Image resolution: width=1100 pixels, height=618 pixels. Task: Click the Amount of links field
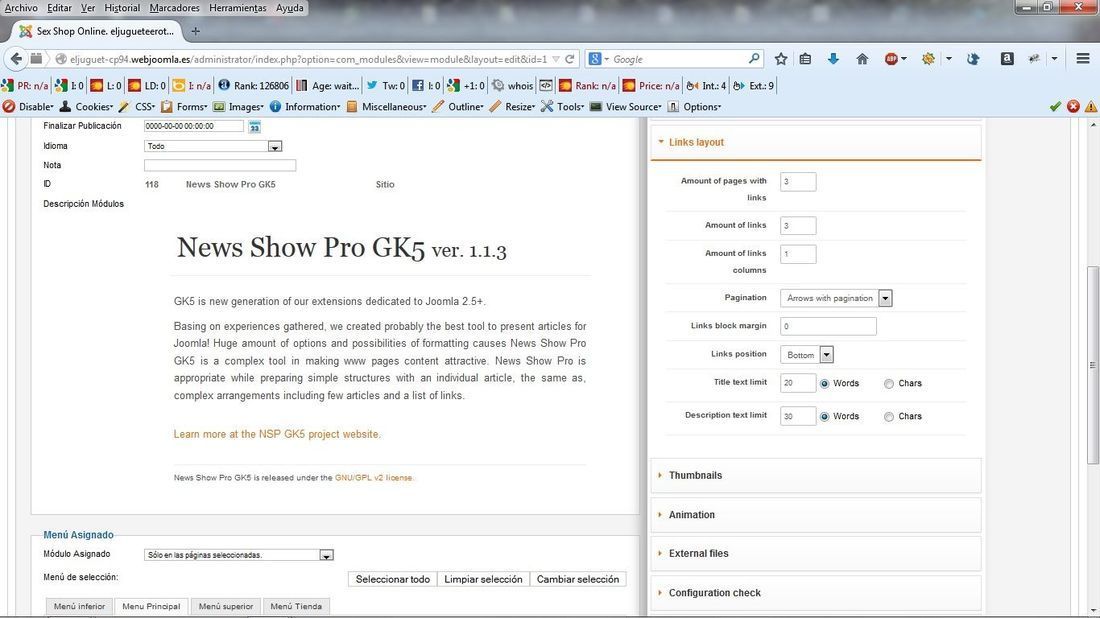(798, 226)
